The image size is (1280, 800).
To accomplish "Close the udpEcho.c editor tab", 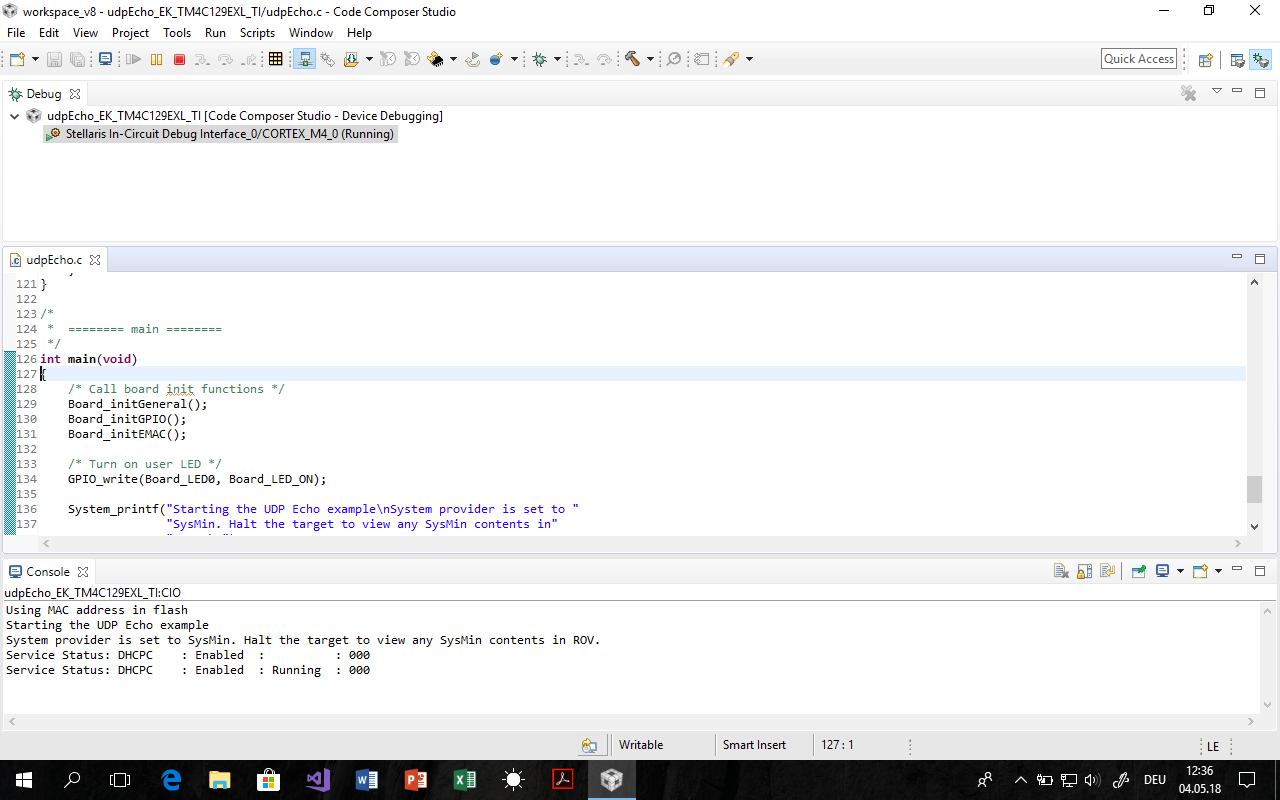I will 95,260.
